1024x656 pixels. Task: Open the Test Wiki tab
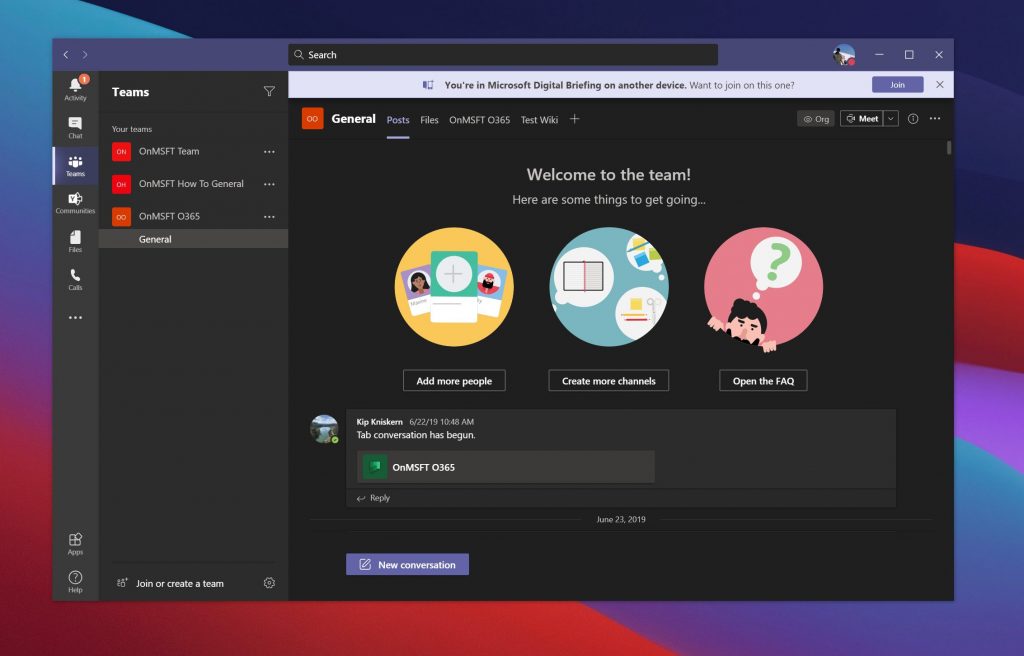(x=539, y=120)
